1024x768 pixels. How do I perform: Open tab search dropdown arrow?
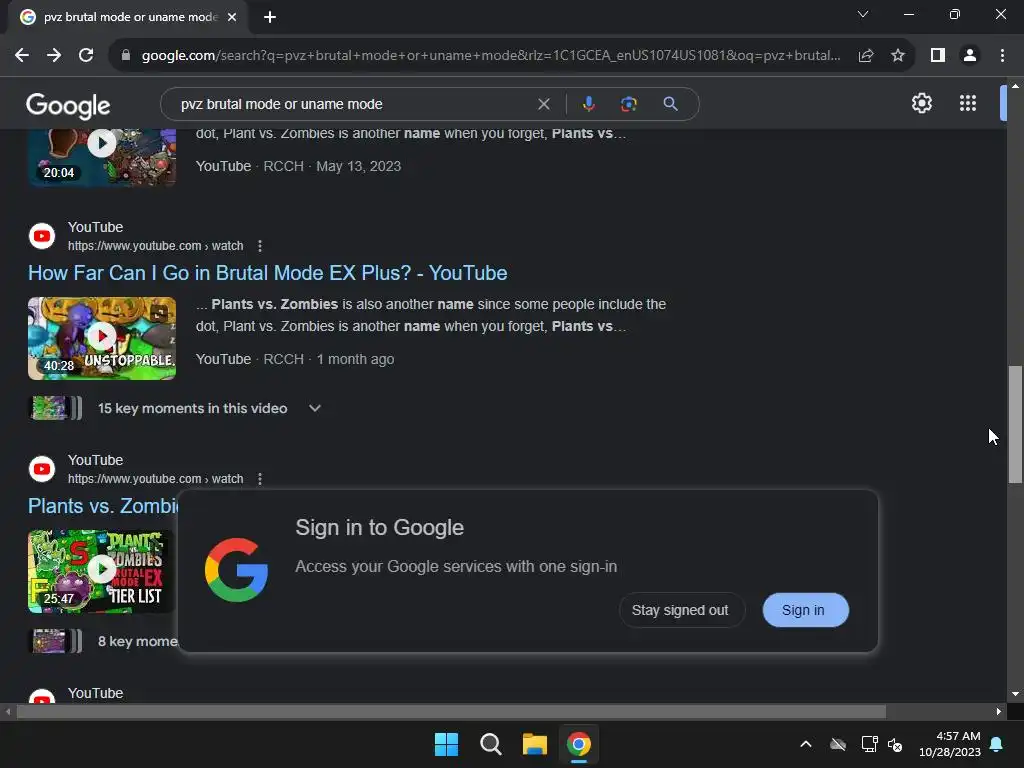tap(863, 14)
